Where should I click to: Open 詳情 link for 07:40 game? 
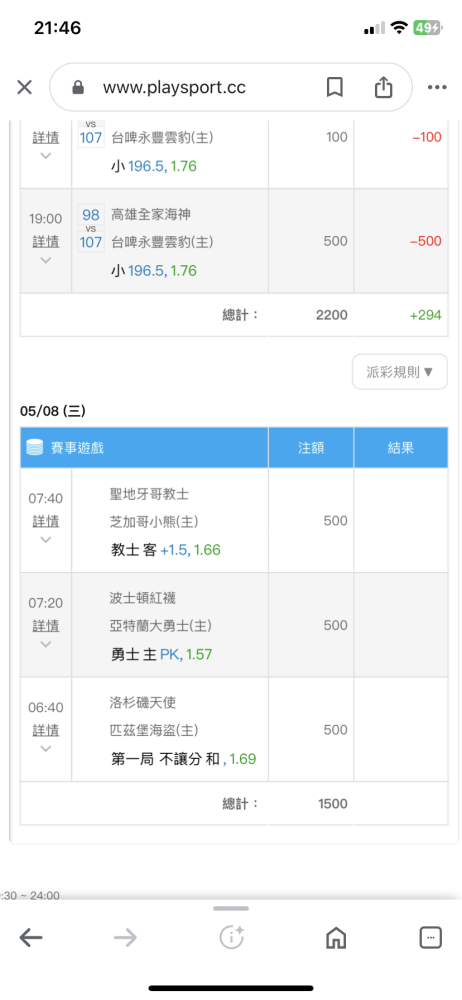46,521
